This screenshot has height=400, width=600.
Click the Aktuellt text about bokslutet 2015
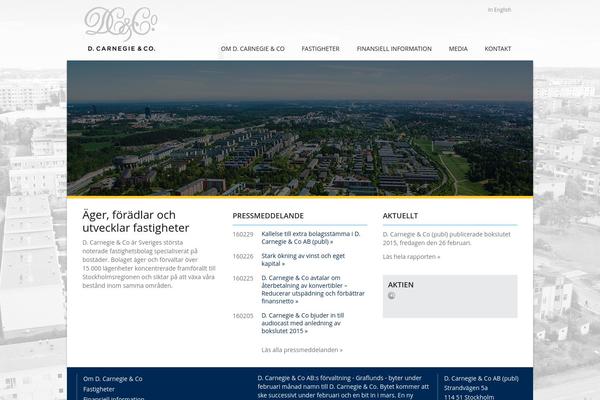[x=447, y=238]
